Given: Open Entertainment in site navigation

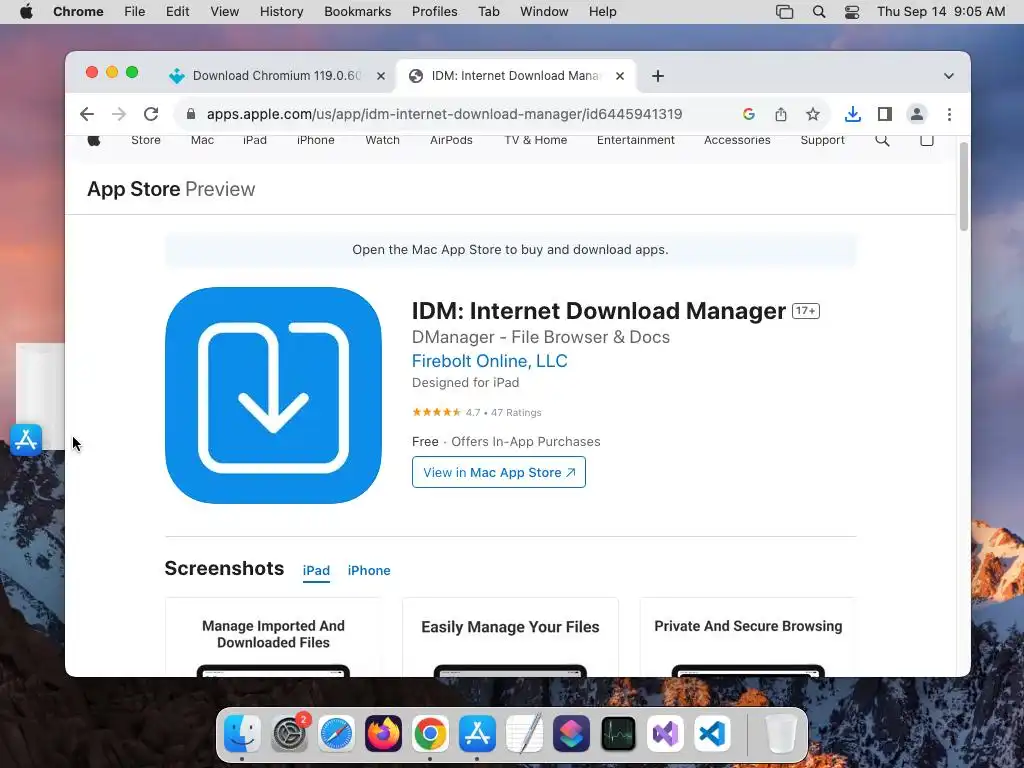Looking at the screenshot, I should click(635, 140).
